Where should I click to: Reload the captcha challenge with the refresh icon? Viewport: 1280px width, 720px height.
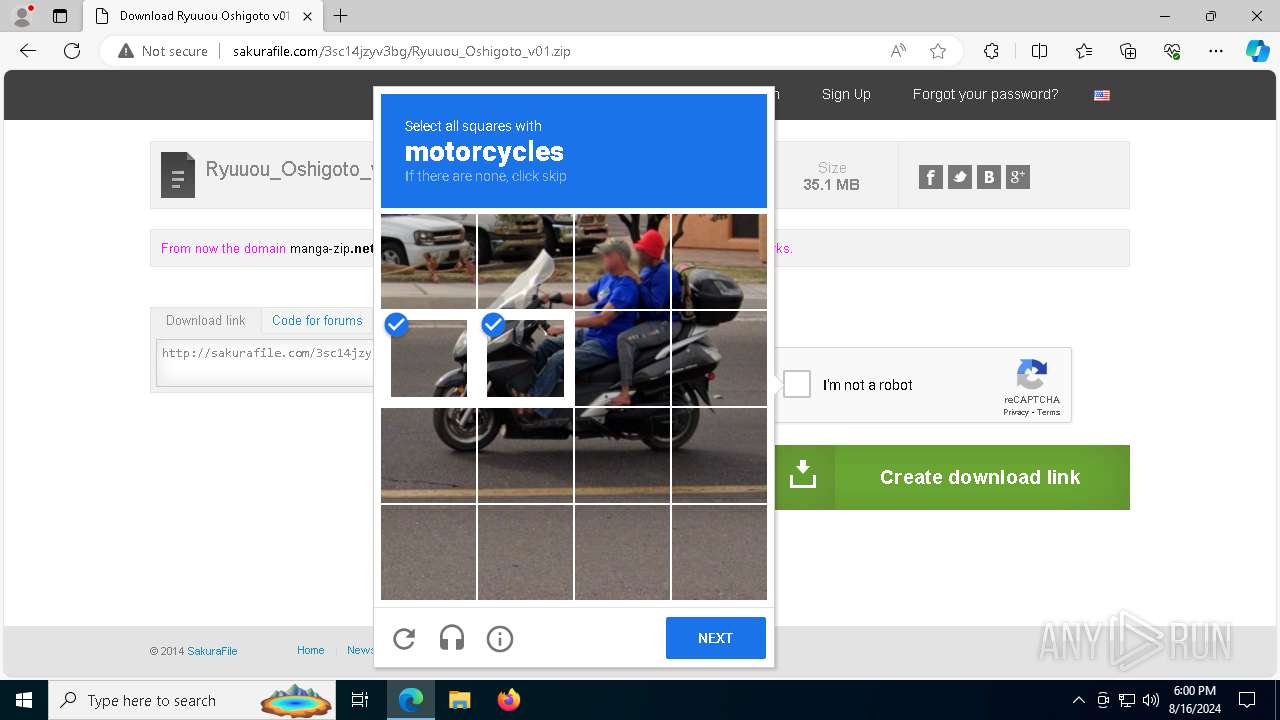click(404, 638)
